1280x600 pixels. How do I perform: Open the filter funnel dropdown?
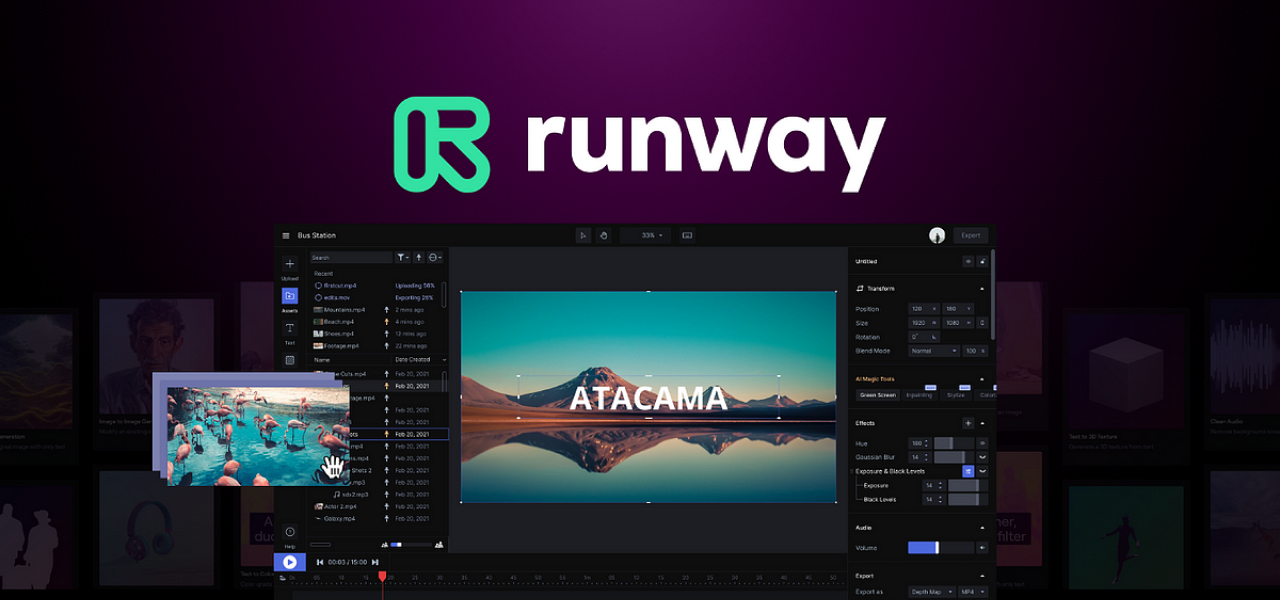pos(402,258)
